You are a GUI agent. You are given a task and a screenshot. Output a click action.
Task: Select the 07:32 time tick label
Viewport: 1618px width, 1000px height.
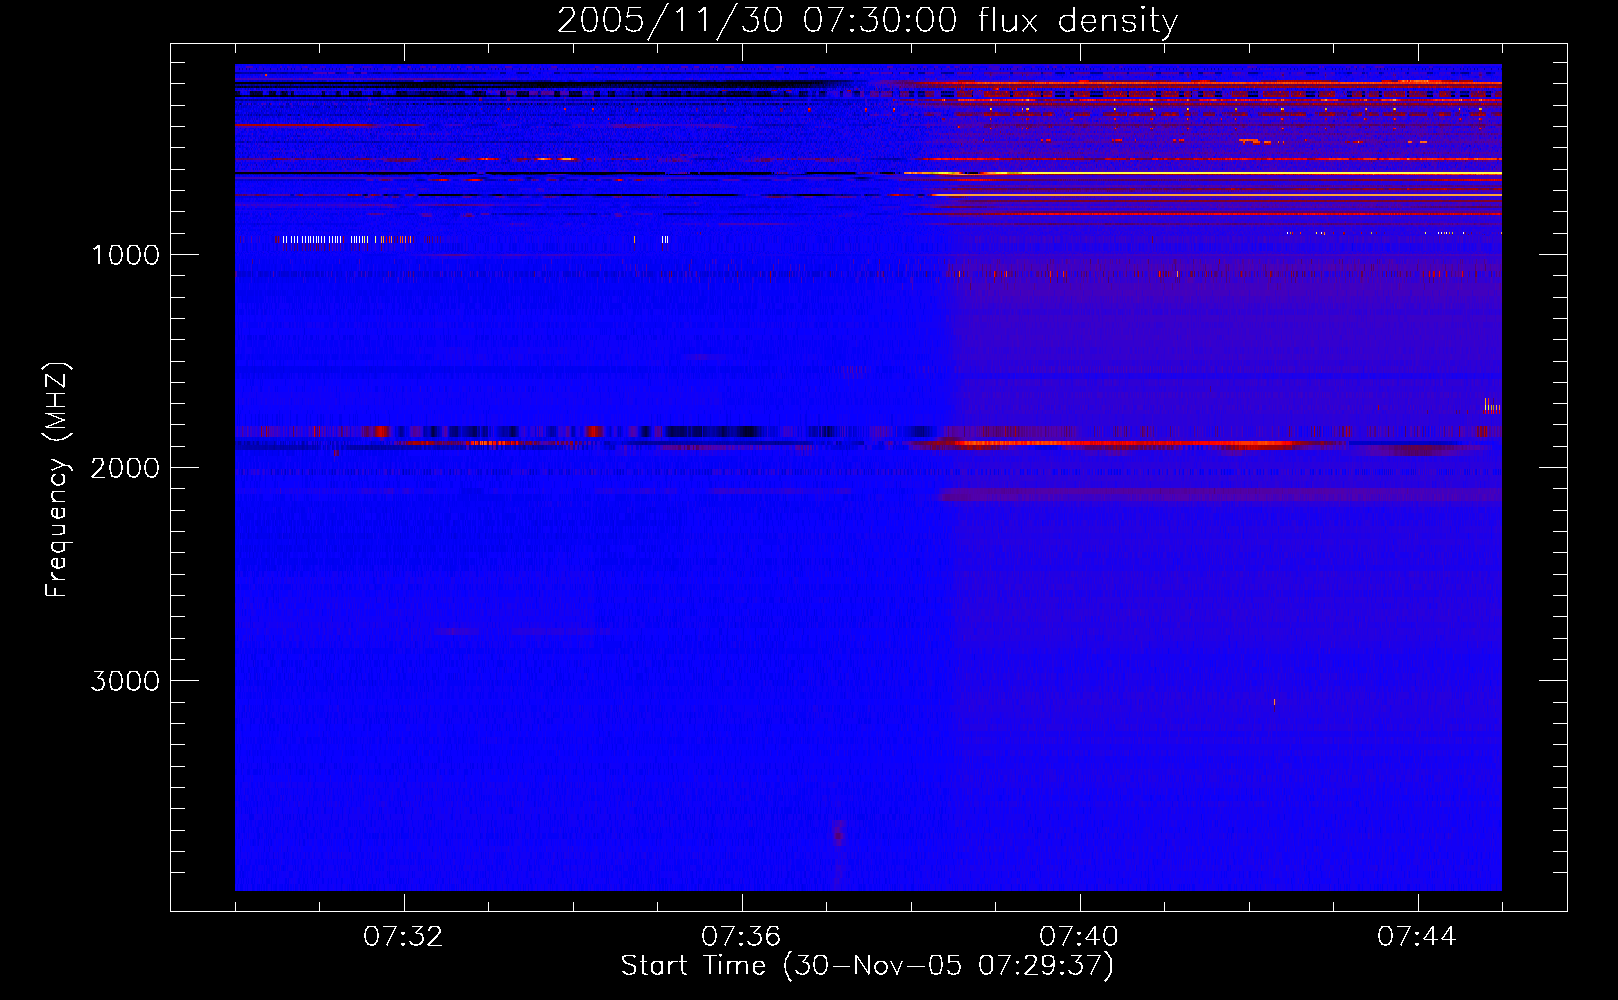[x=403, y=937]
